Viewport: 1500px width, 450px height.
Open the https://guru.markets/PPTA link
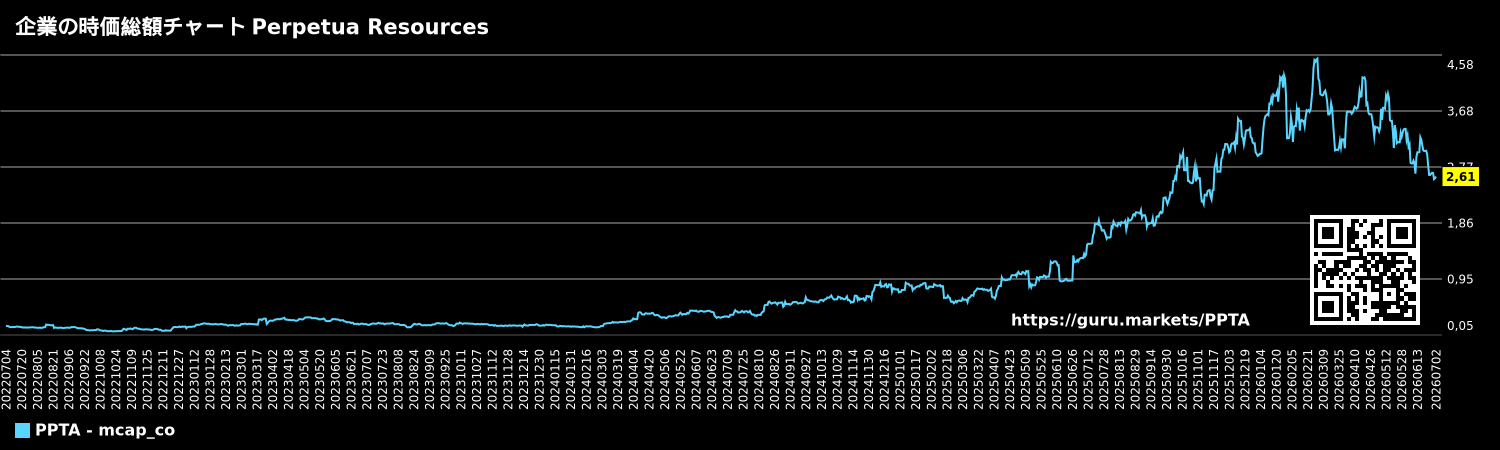click(1130, 320)
